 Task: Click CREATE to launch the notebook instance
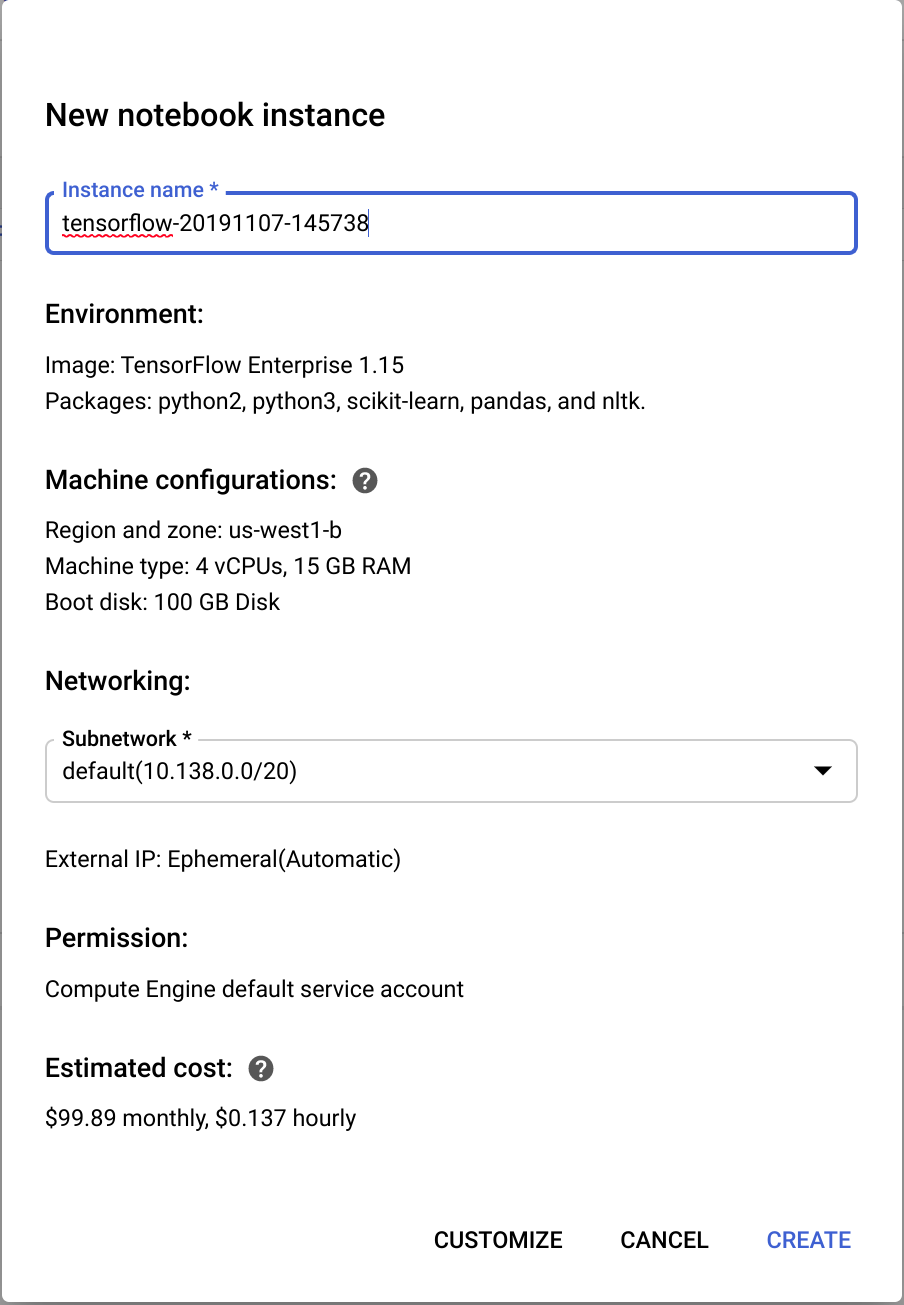point(808,1239)
